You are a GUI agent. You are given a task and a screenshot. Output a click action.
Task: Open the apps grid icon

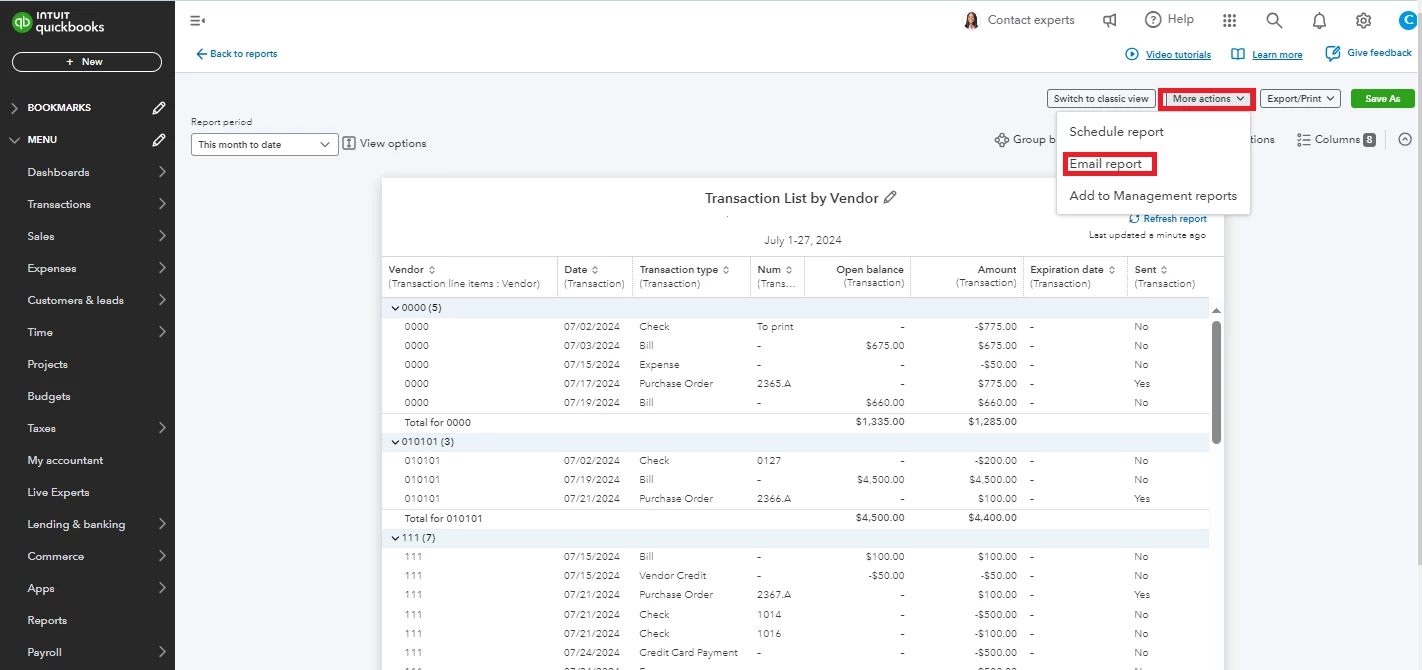(x=1230, y=20)
